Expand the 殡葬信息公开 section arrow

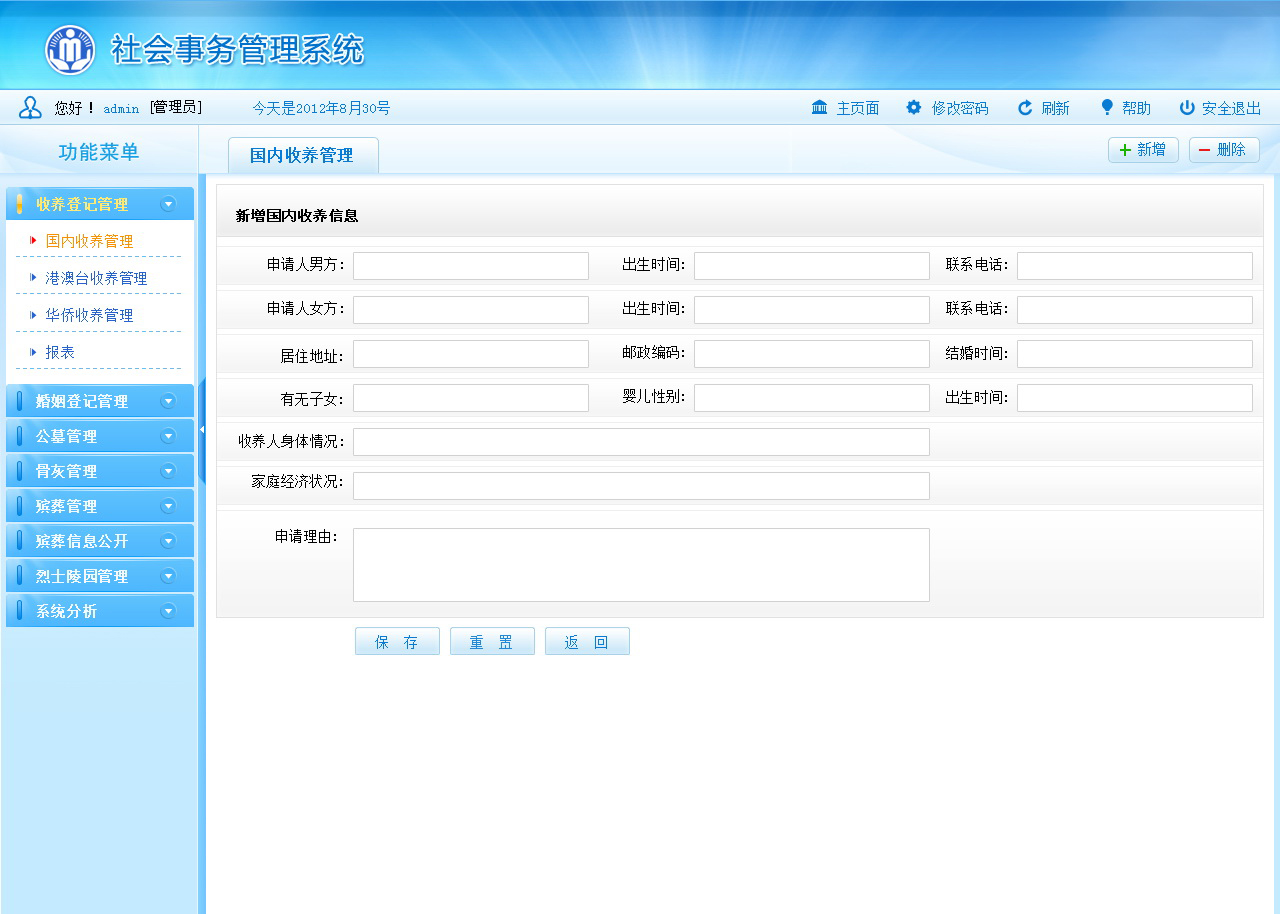(x=168, y=541)
